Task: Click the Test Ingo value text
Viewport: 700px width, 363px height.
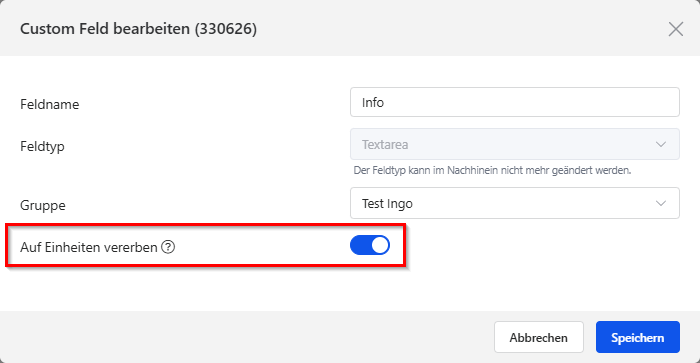Action: (387, 204)
